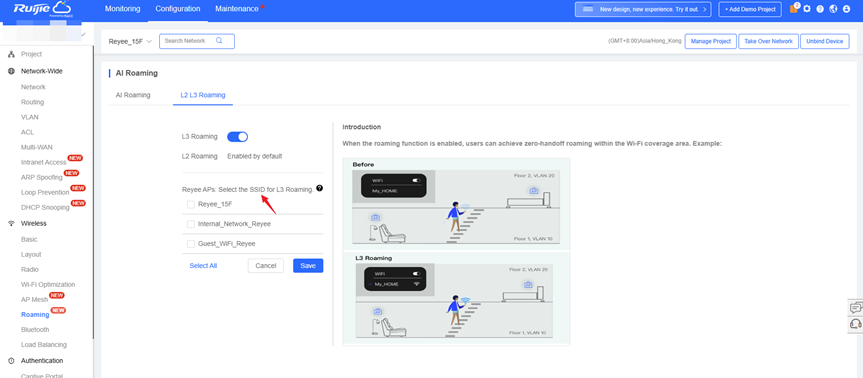Click the 'Enabled by default' text
Screen dimensions: 863x378
click(x=255, y=156)
